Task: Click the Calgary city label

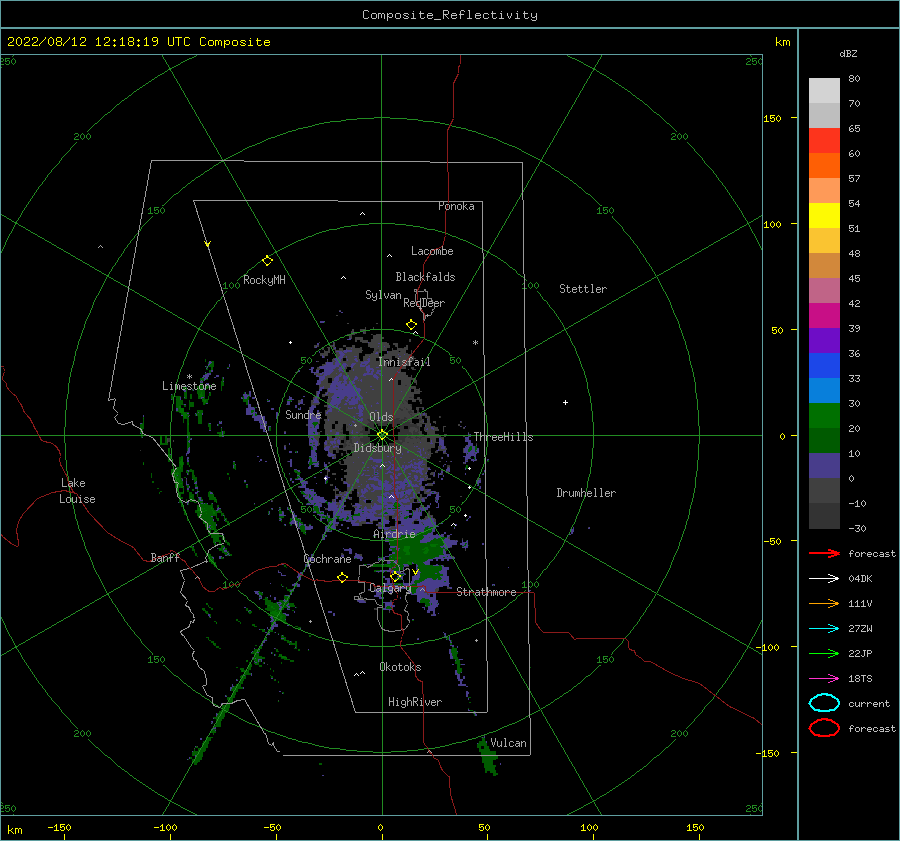Action: (x=390, y=588)
